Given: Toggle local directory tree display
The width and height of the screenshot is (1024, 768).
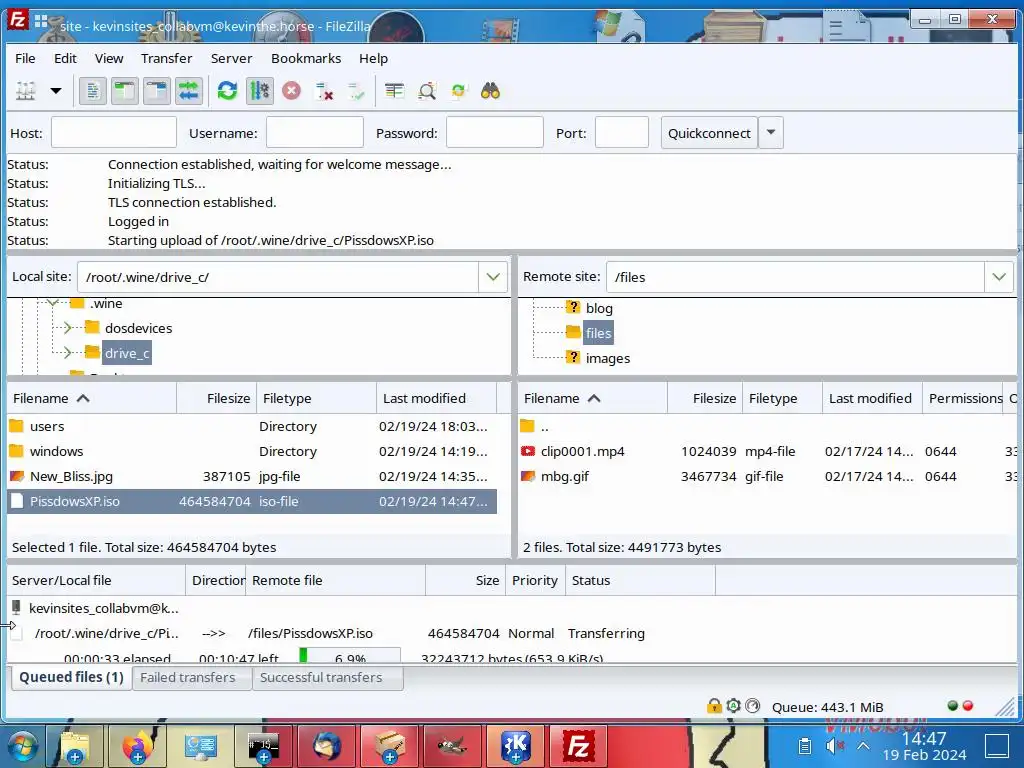Looking at the screenshot, I should (124, 91).
